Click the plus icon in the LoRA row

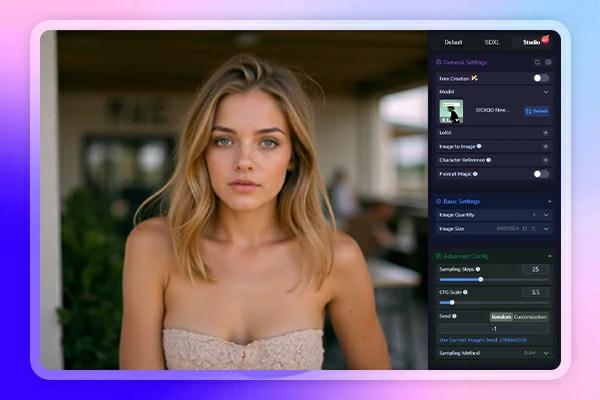pos(546,133)
